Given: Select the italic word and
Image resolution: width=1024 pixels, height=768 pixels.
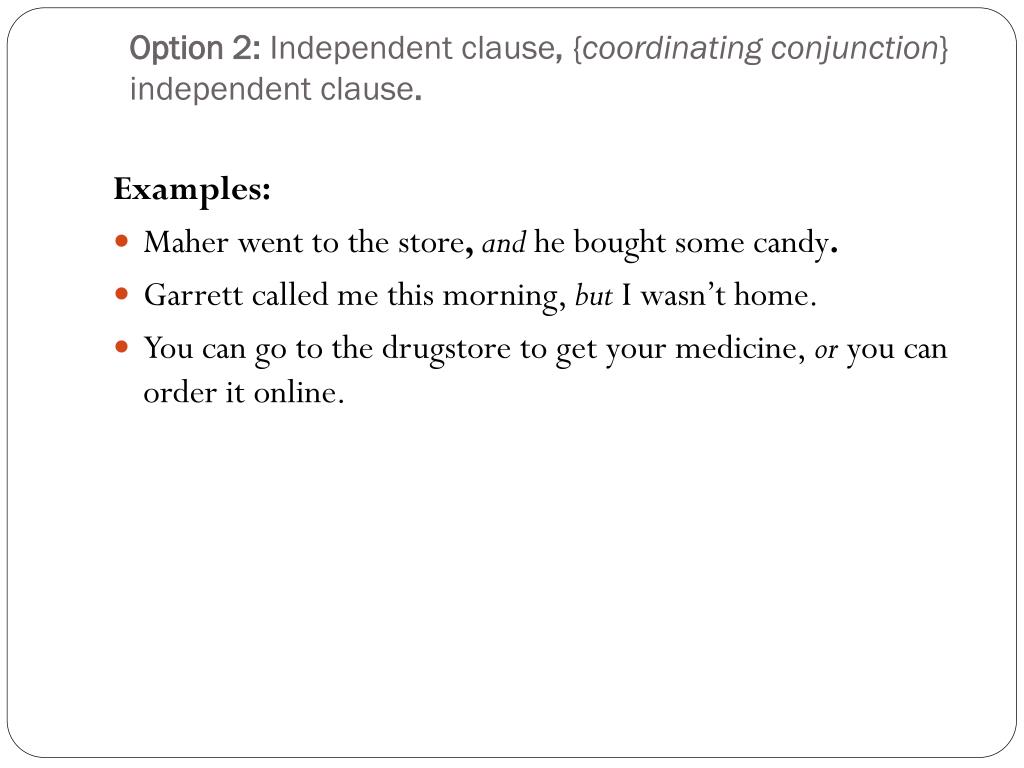Looking at the screenshot, I should point(504,244).
